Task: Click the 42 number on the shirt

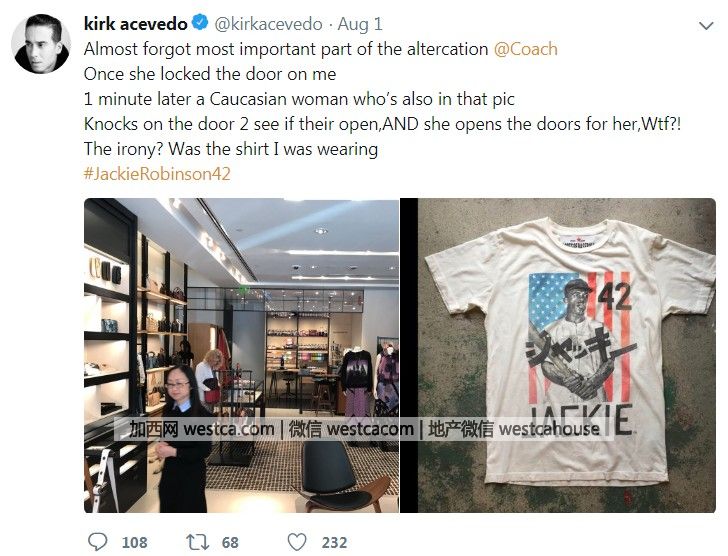Action: click(614, 296)
